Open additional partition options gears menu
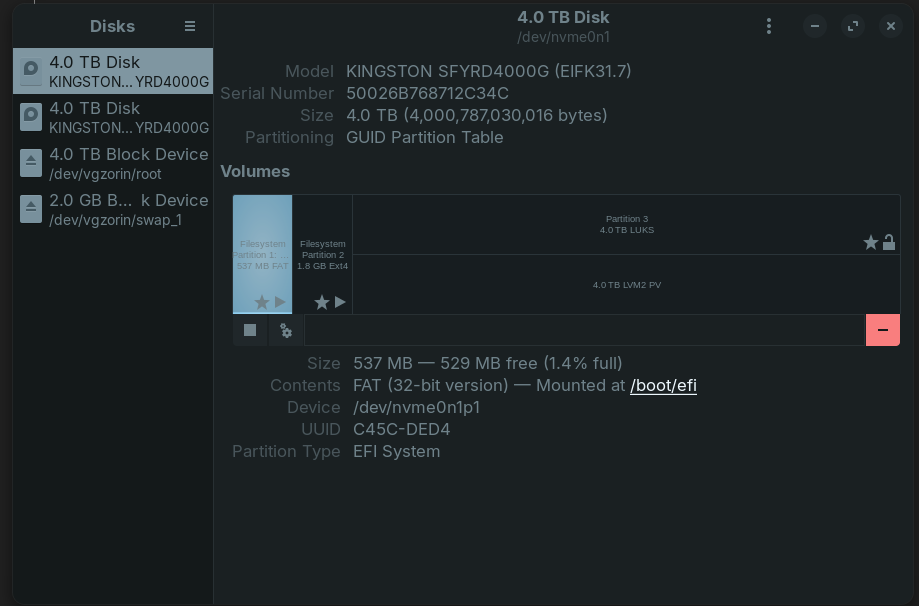The image size is (919, 606). (286, 330)
